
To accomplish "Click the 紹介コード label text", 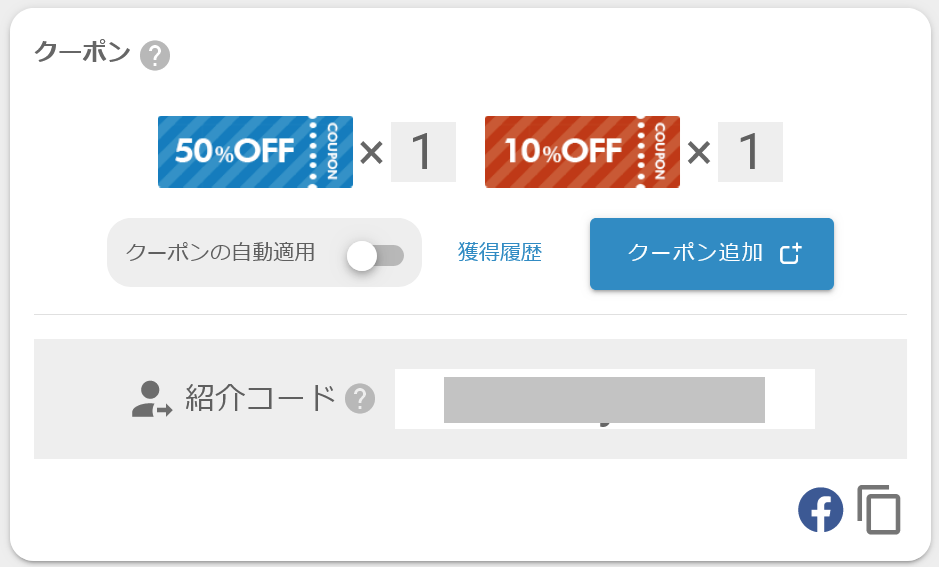I will click(260, 398).
